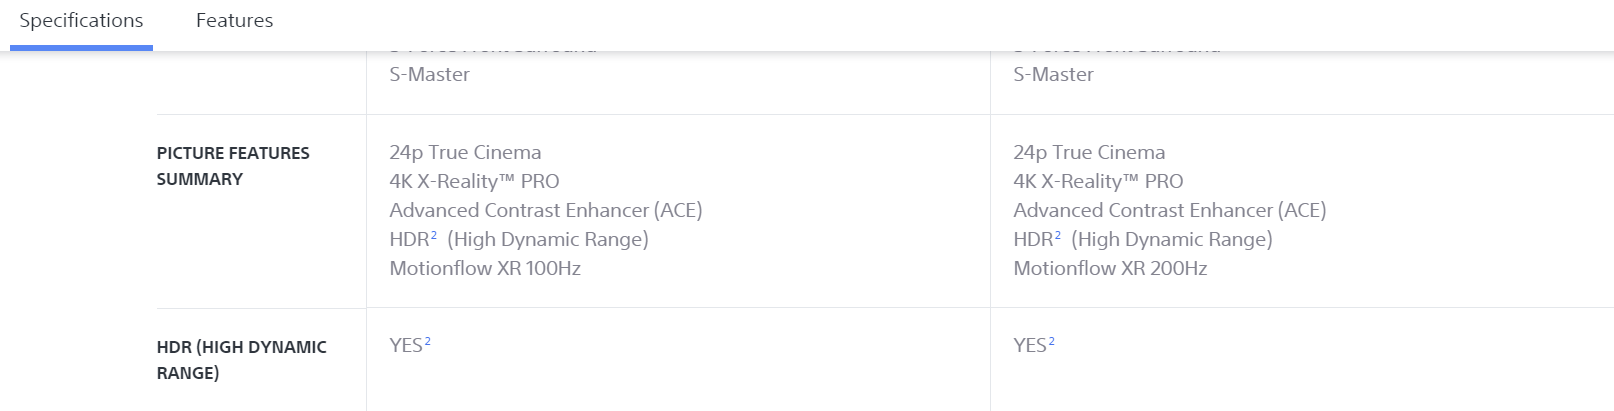Click footnote 2 beside HDR in left column

tap(434, 236)
